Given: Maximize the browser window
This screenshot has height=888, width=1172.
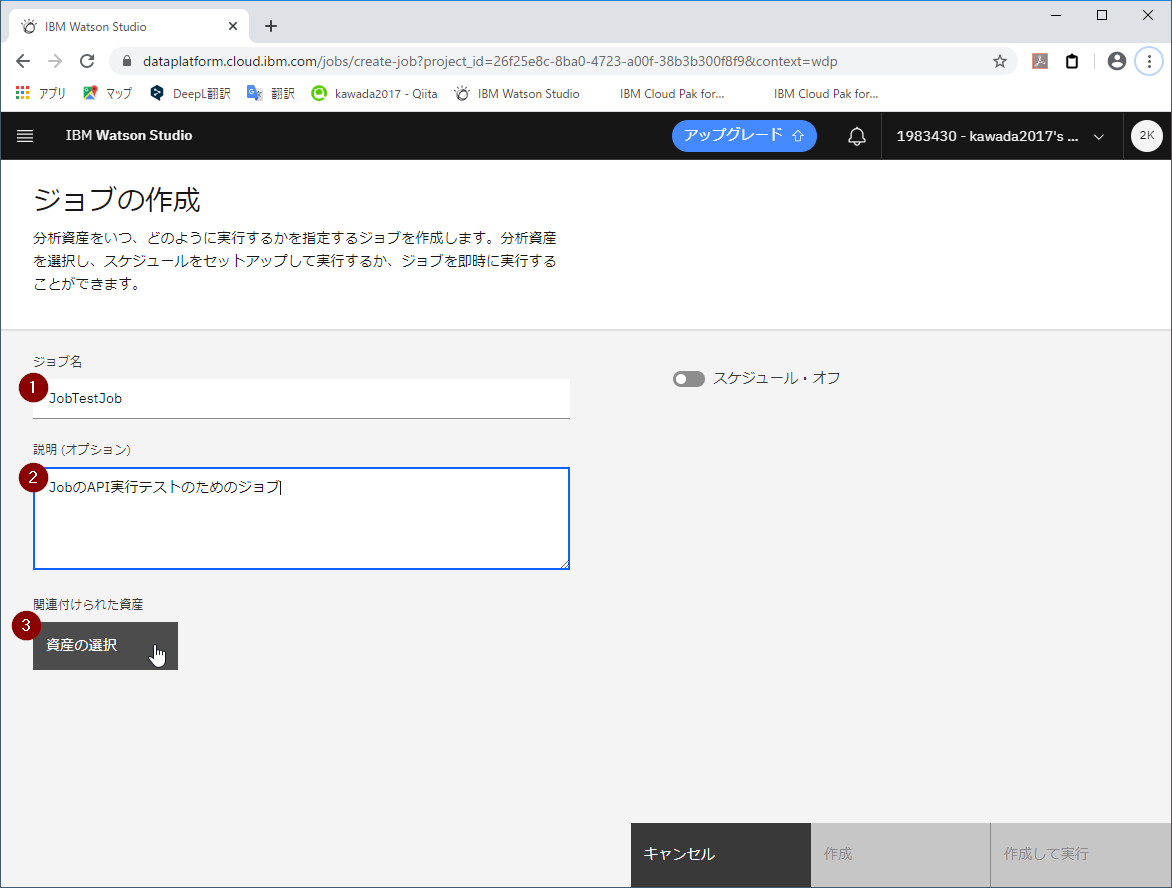Looking at the screenshot, I should coord(1102,15).
